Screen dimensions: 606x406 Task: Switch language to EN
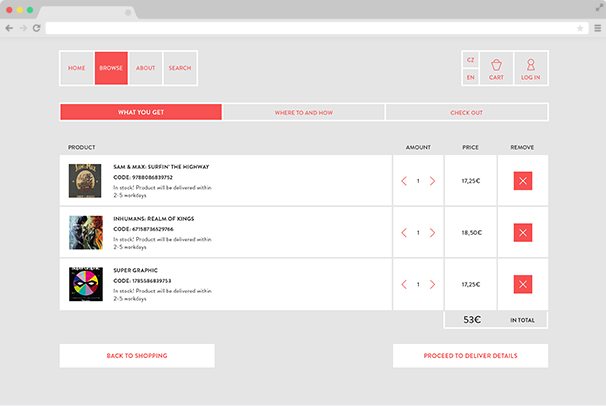pos(471,77)
